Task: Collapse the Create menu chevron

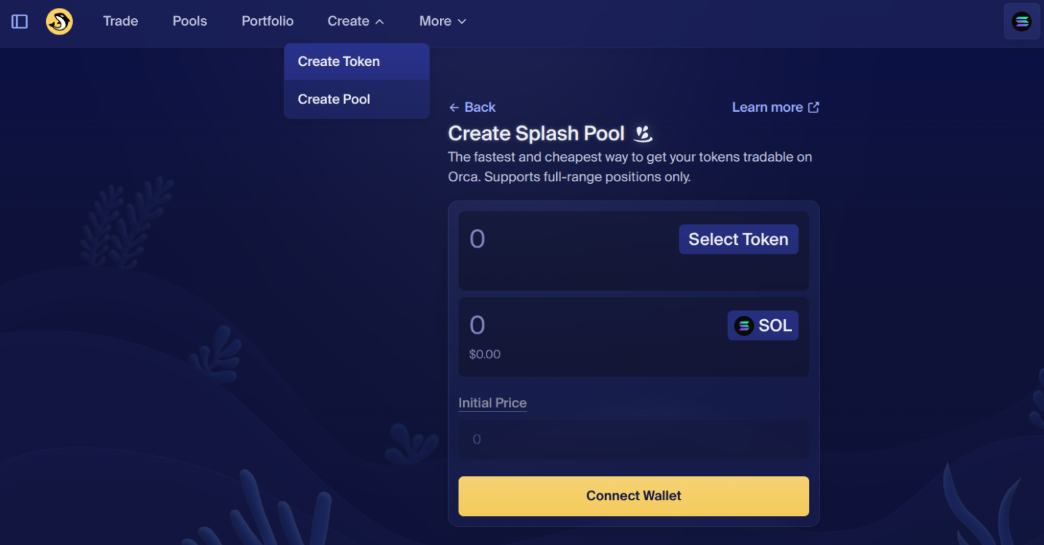Action: coord(380,21)
